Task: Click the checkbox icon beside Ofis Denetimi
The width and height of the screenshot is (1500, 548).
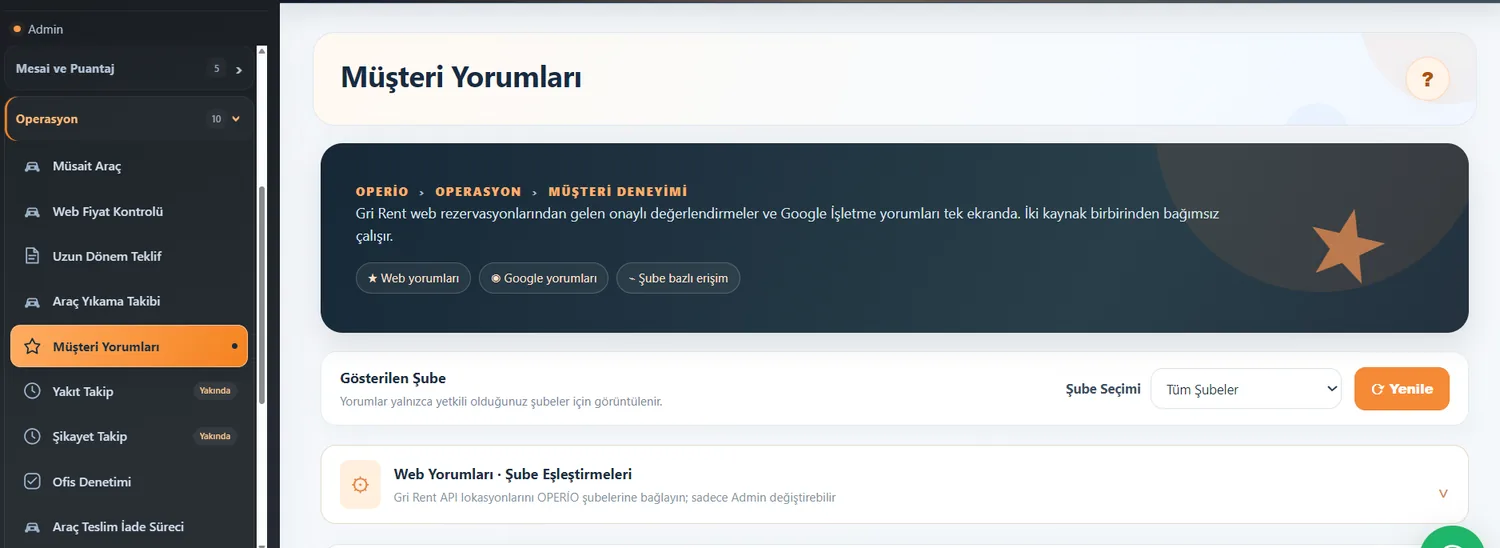Action: (32, 482)
